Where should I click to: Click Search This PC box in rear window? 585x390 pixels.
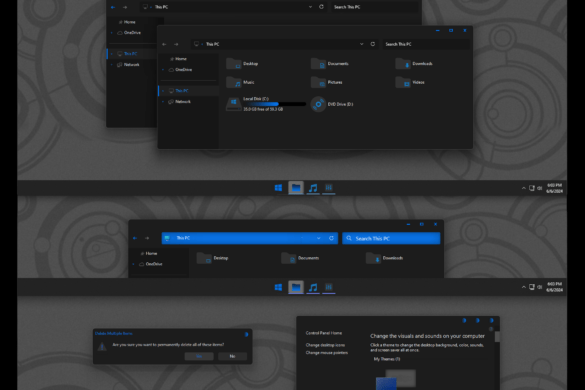[x=375, y=7]
